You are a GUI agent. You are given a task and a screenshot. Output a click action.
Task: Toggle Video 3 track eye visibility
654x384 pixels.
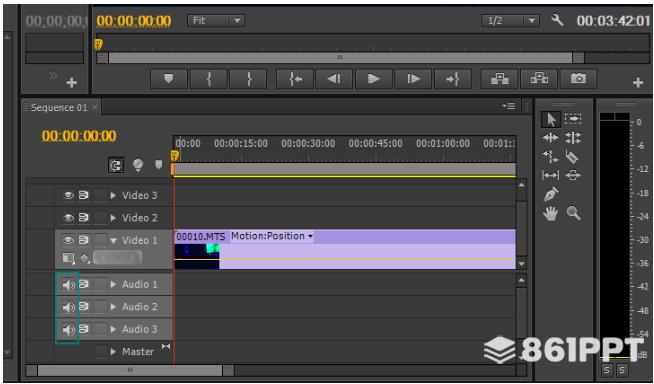pos(68,195)
